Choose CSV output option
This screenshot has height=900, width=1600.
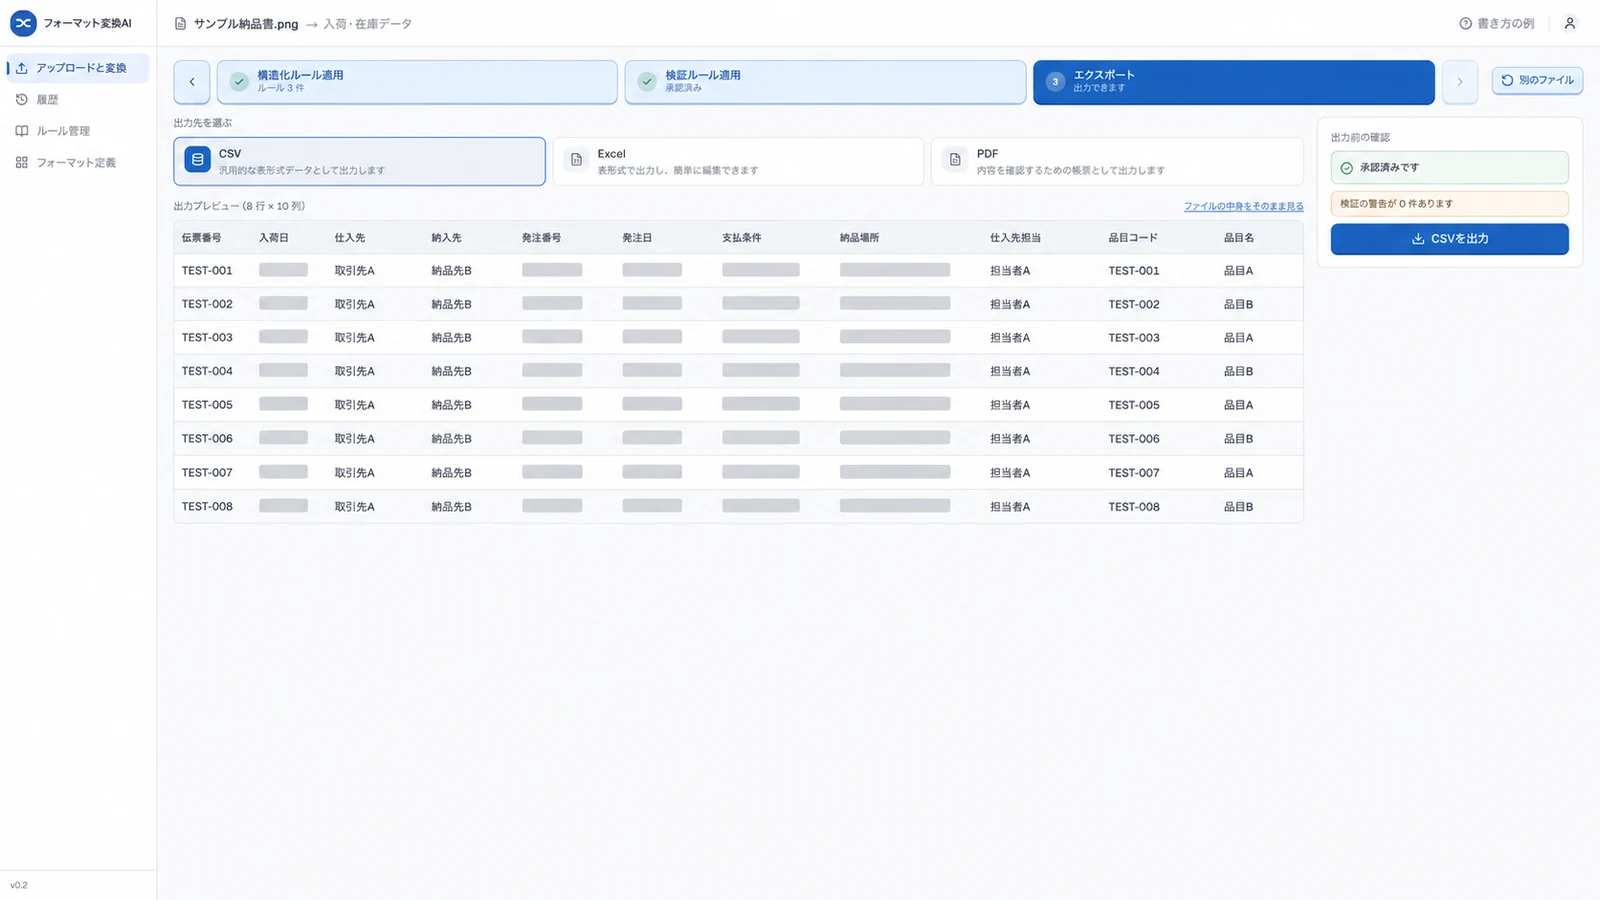[x=360, y=161]
